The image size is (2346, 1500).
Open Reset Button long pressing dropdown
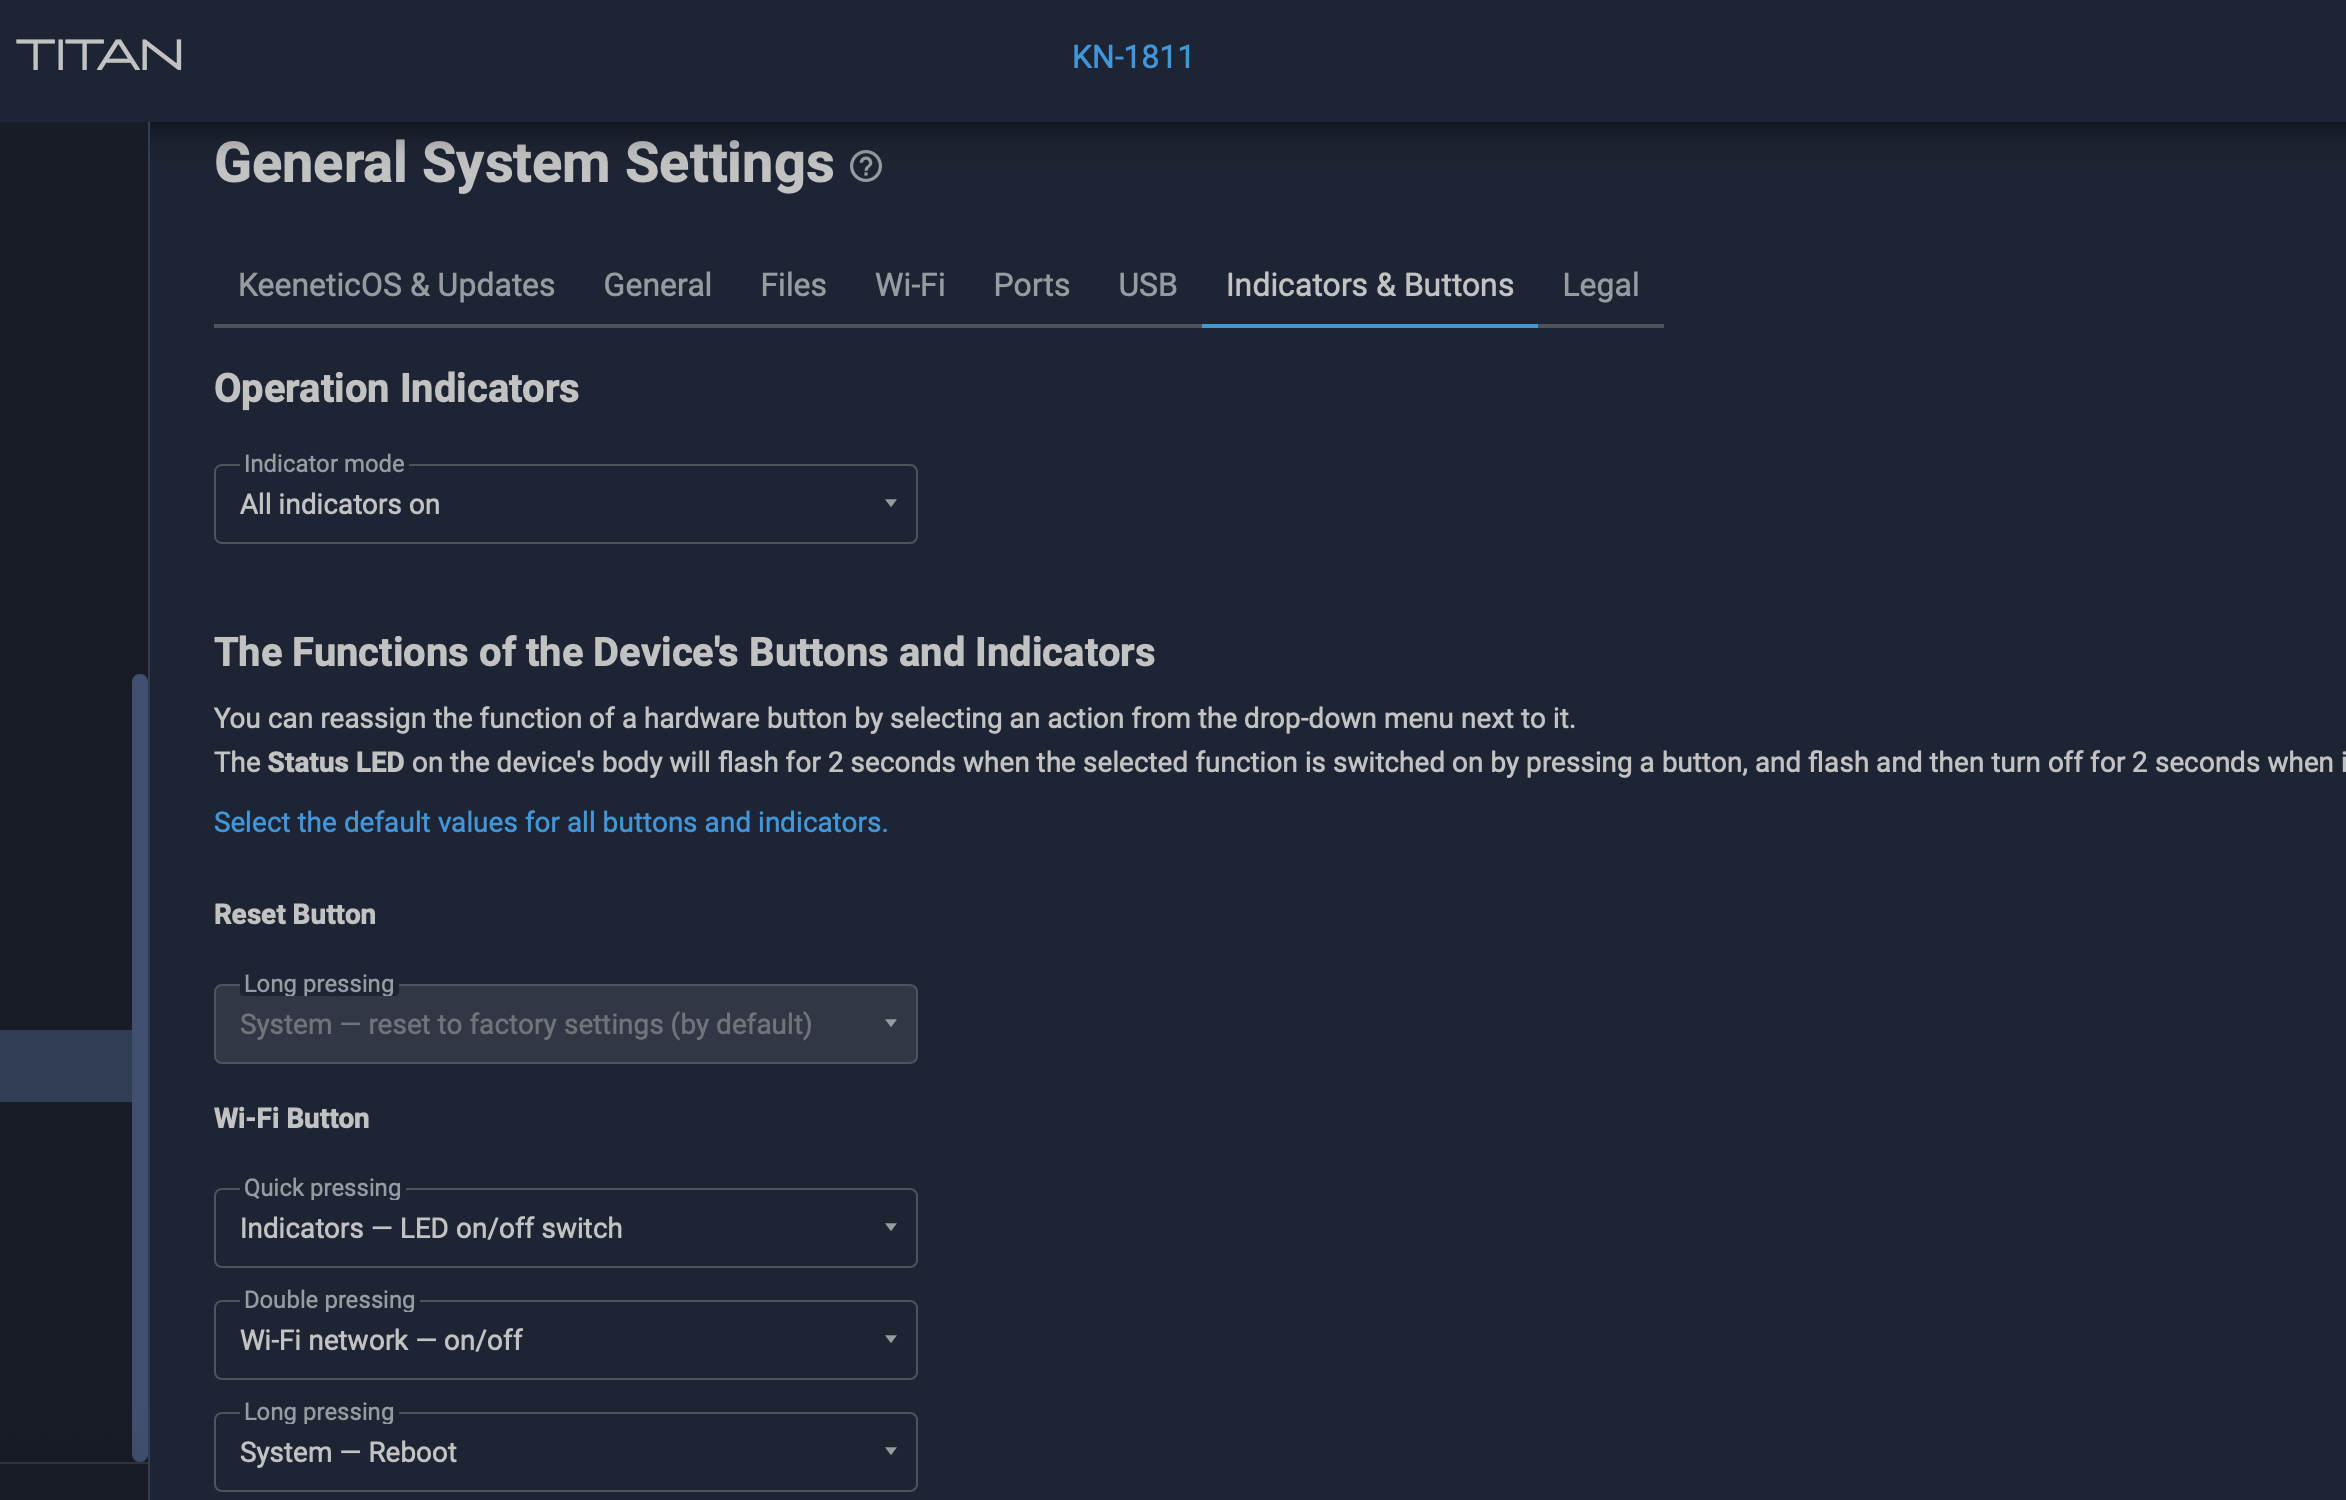tap(565, 1024)
